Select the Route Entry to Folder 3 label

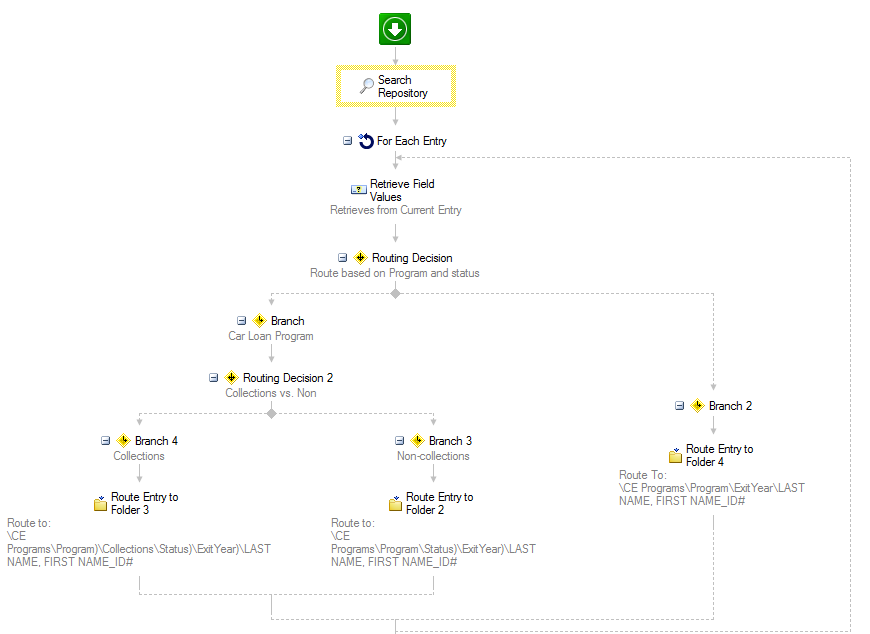[145, 503]
